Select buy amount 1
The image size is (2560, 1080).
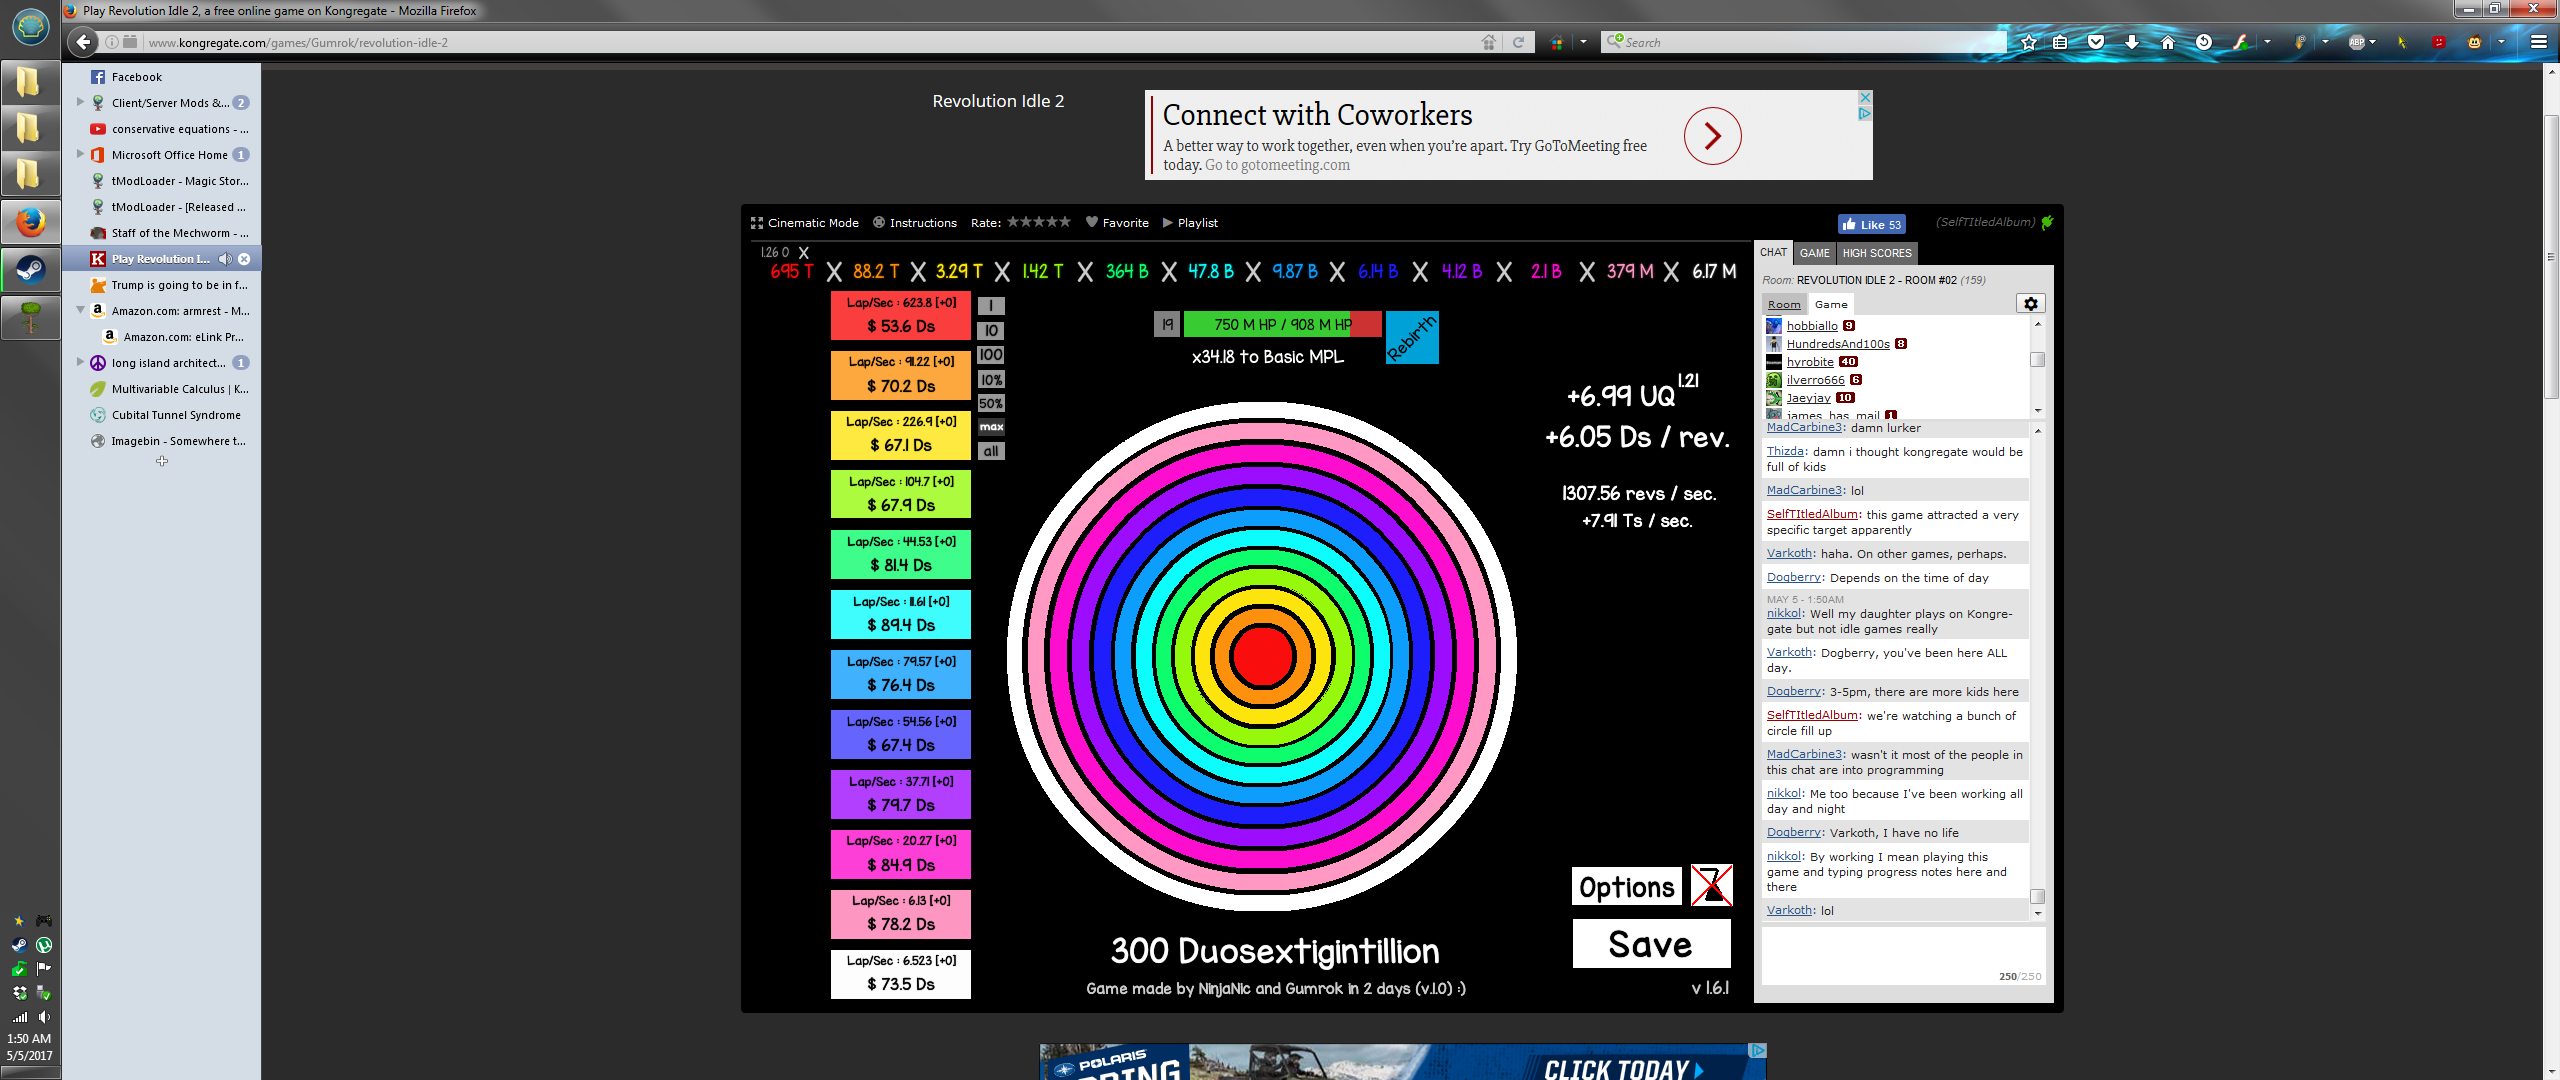990,306
